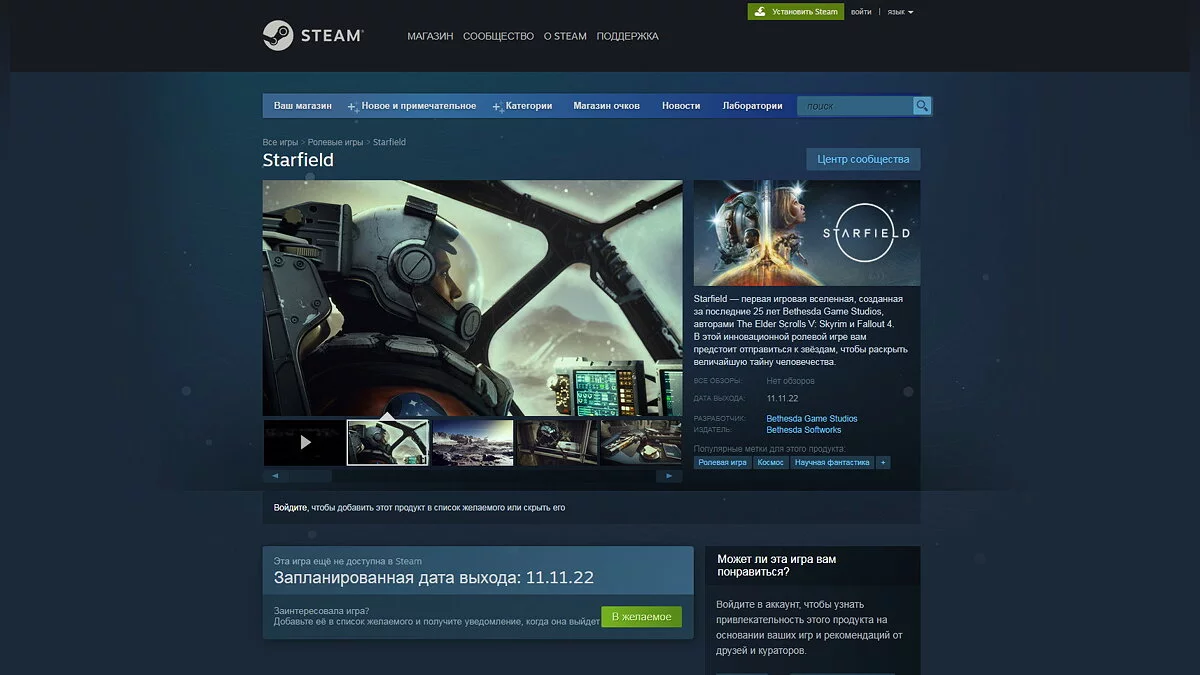This screenshot has width=1200, height=675.
Task: Click in the store search field
Action: [856, 106]
